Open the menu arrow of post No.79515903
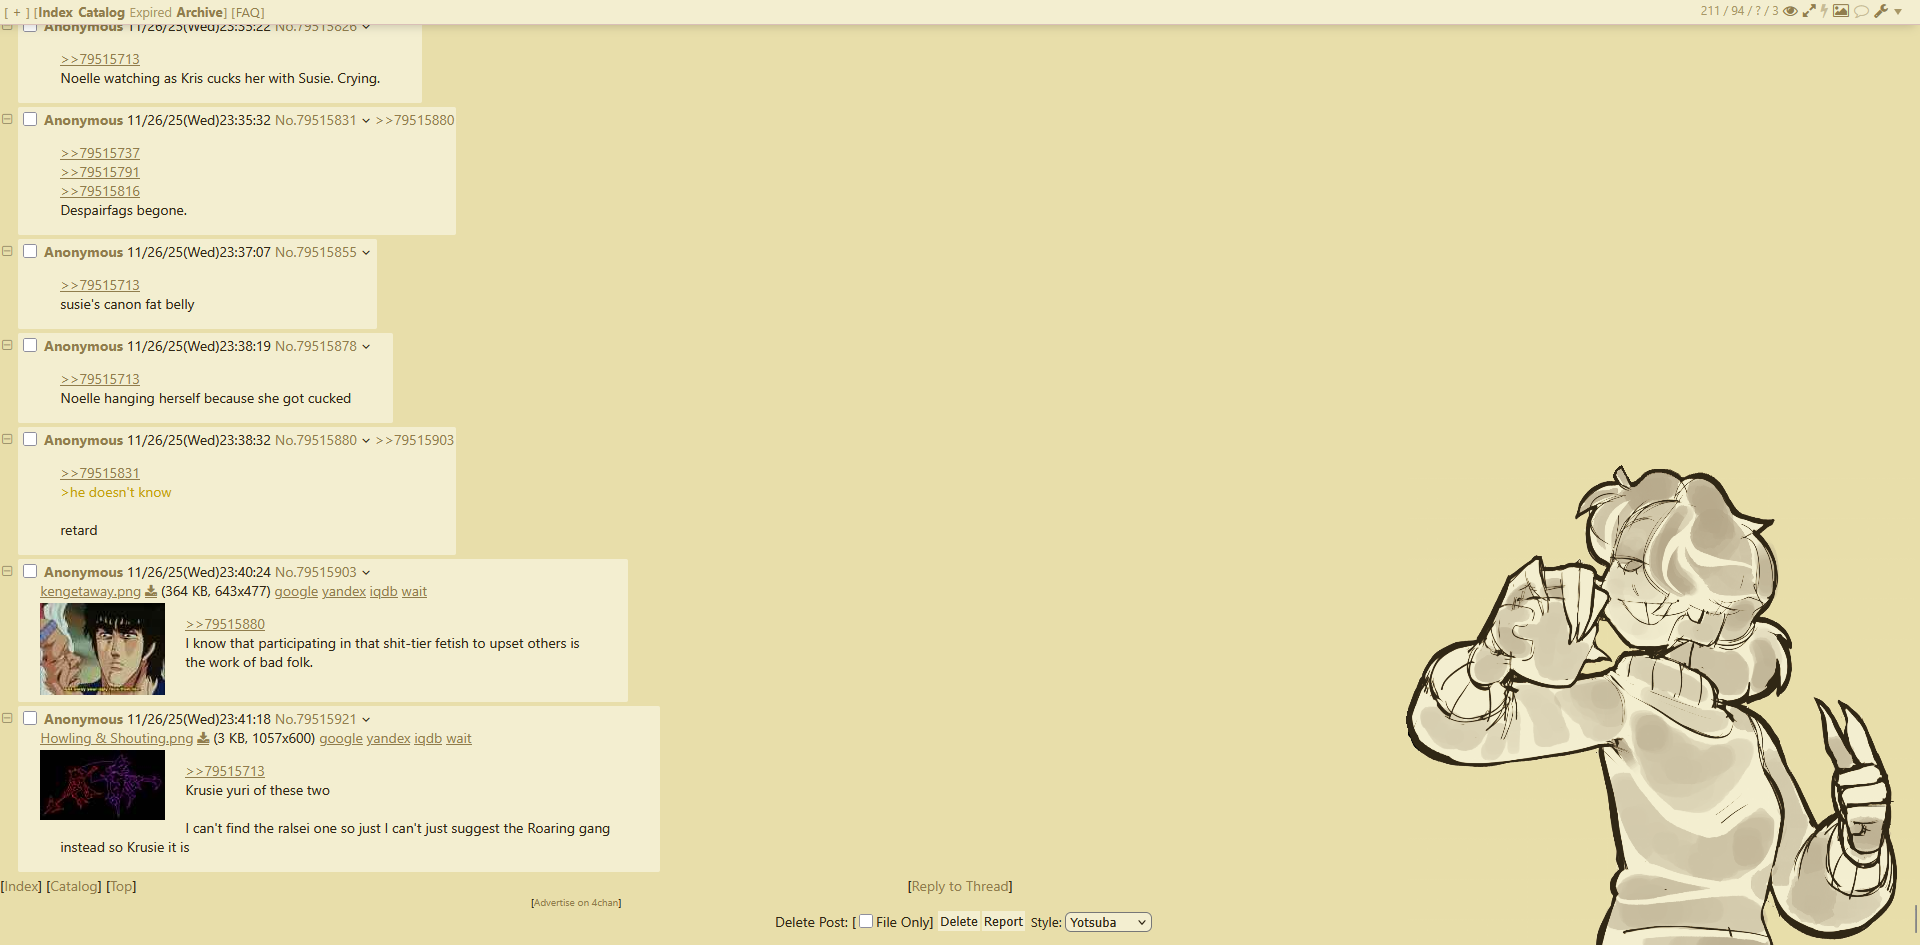The image size is (1920, 945). 366,573
